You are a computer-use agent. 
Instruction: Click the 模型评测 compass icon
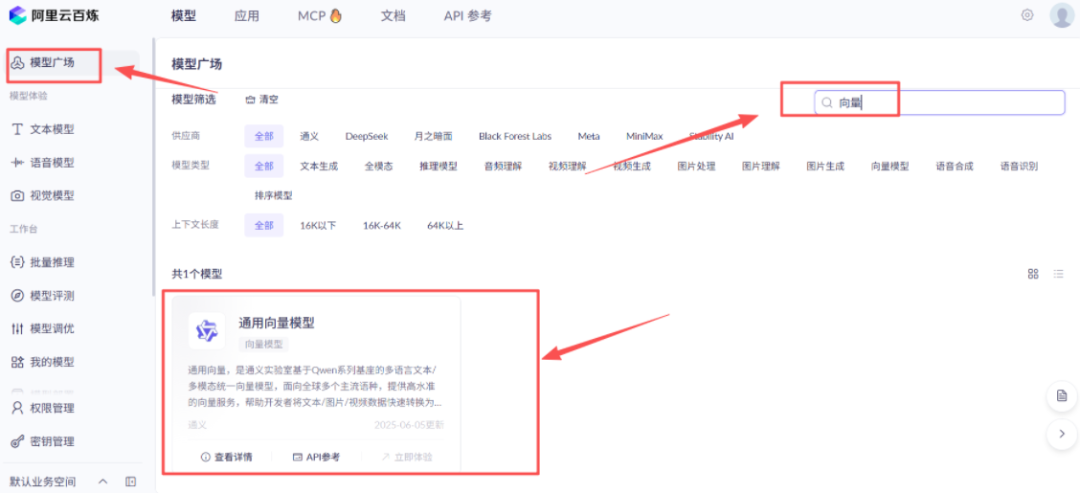click(18, 295)
